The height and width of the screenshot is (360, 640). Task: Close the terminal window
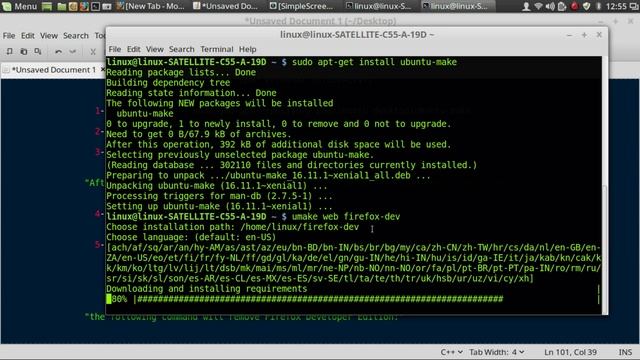coord(599,35)
